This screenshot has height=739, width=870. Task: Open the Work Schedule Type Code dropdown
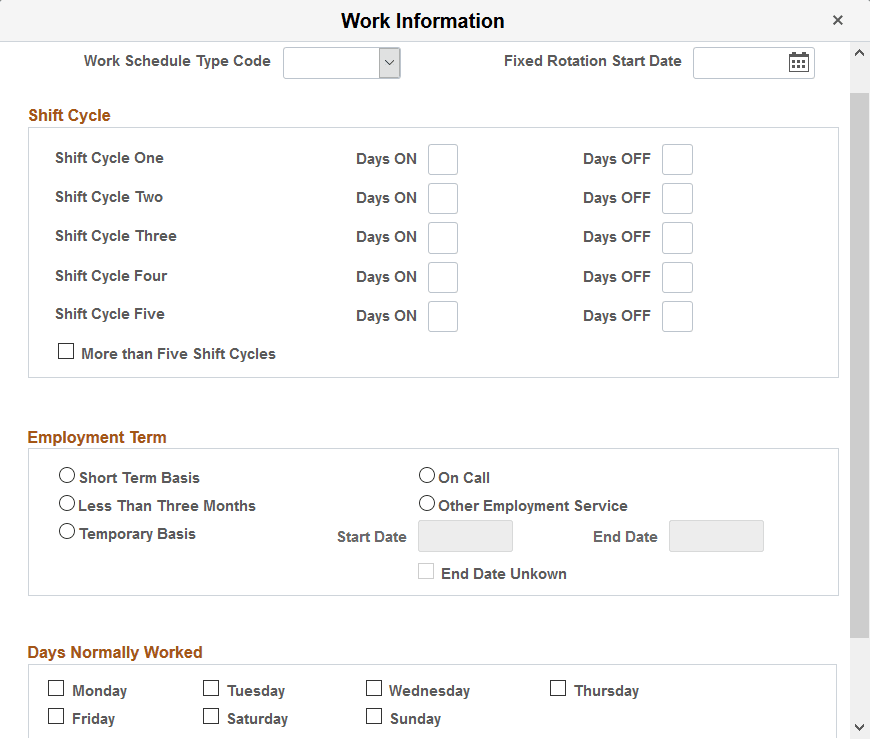pyautogui.click(x=388, y=62)
